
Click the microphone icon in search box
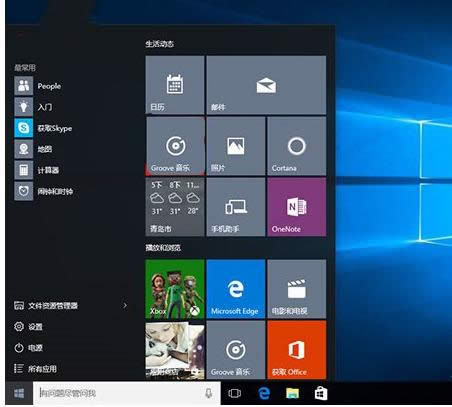click(x=209, y=393)
